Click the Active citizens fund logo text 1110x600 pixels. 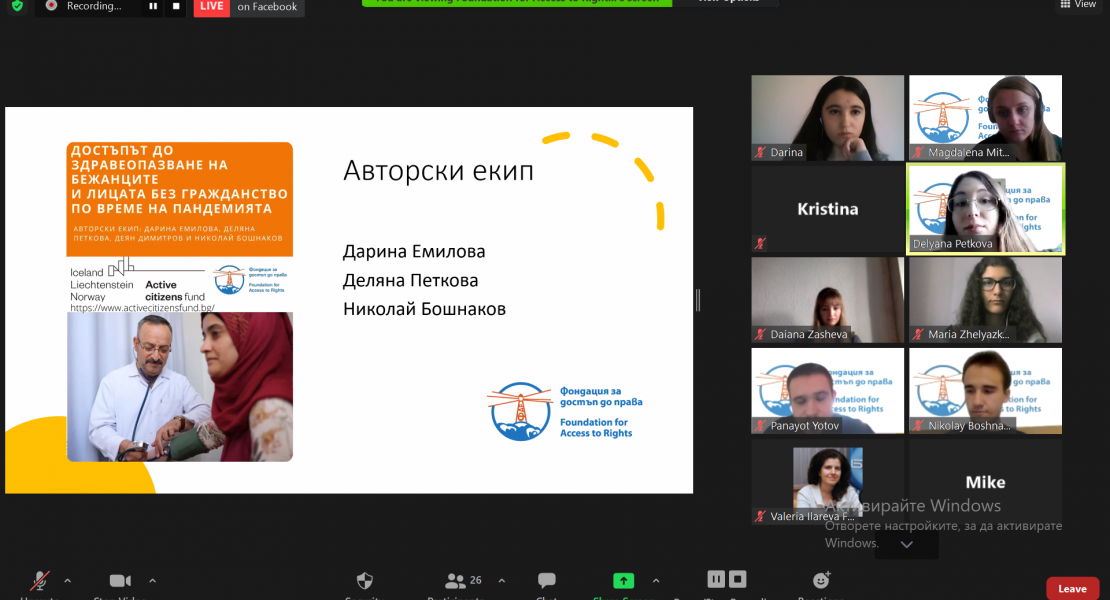click(x=174, y=291)
